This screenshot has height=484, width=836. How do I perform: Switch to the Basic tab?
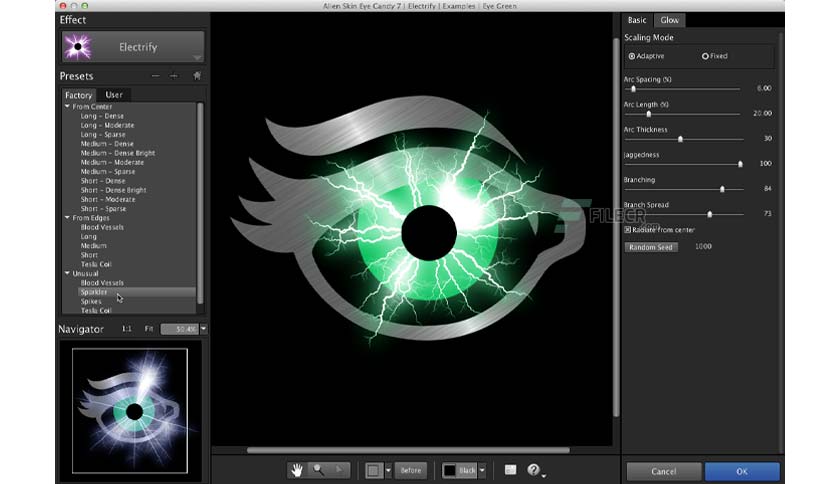pos(637,20)
